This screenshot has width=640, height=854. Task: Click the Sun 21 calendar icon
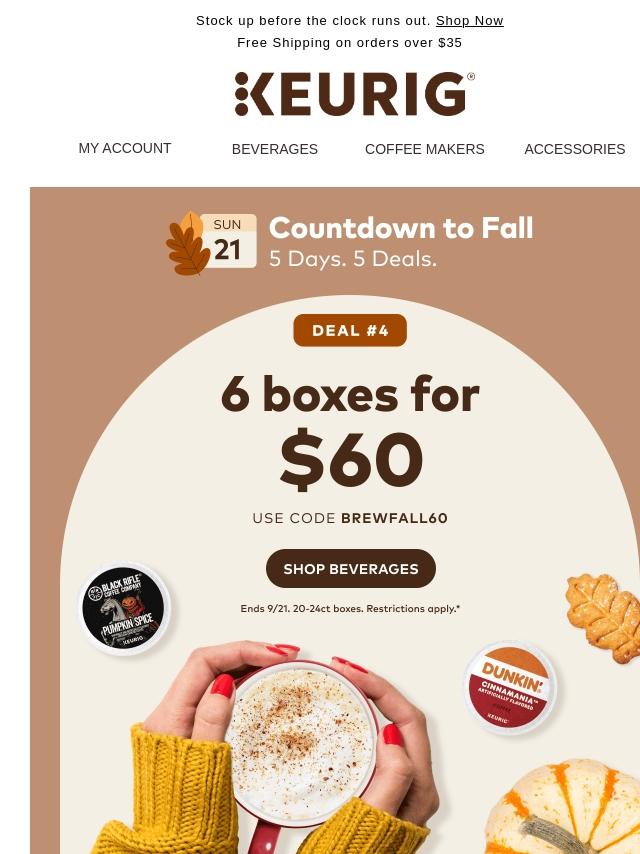228,241
